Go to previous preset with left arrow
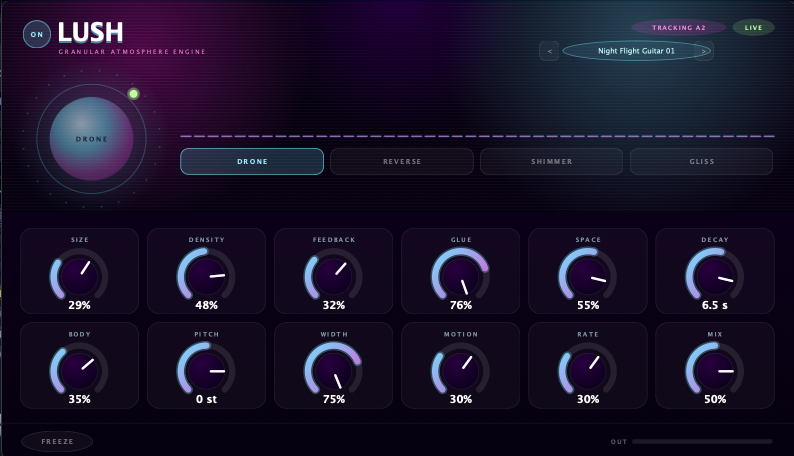 pos(549,51)
